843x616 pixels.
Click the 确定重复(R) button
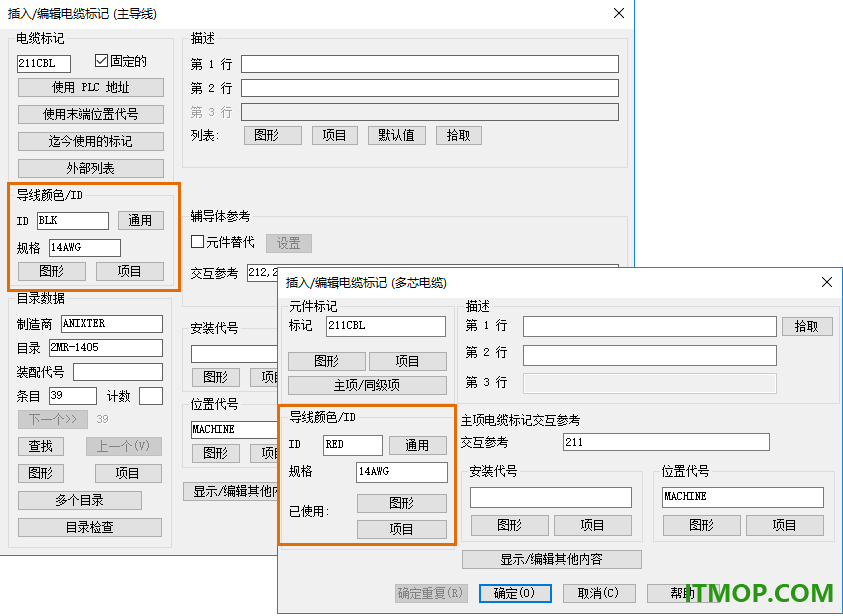tap(431, 593)
